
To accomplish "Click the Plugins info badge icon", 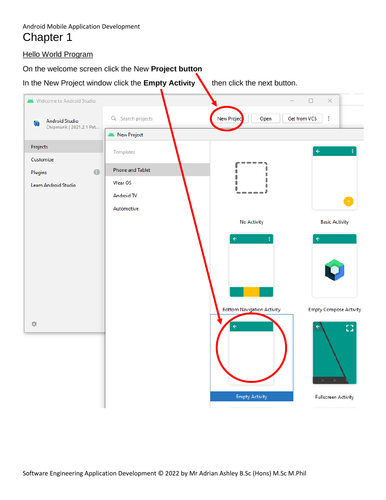I will 97,172.
